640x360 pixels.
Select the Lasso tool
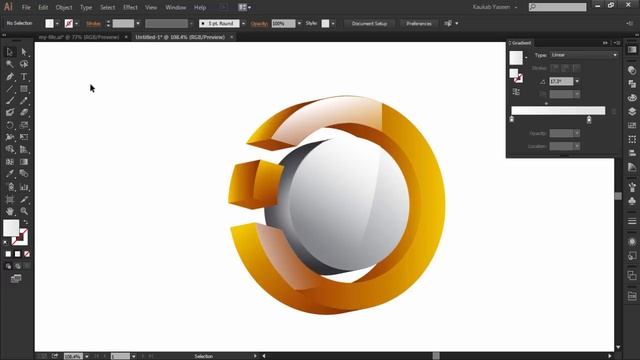[x=24, y=64]
